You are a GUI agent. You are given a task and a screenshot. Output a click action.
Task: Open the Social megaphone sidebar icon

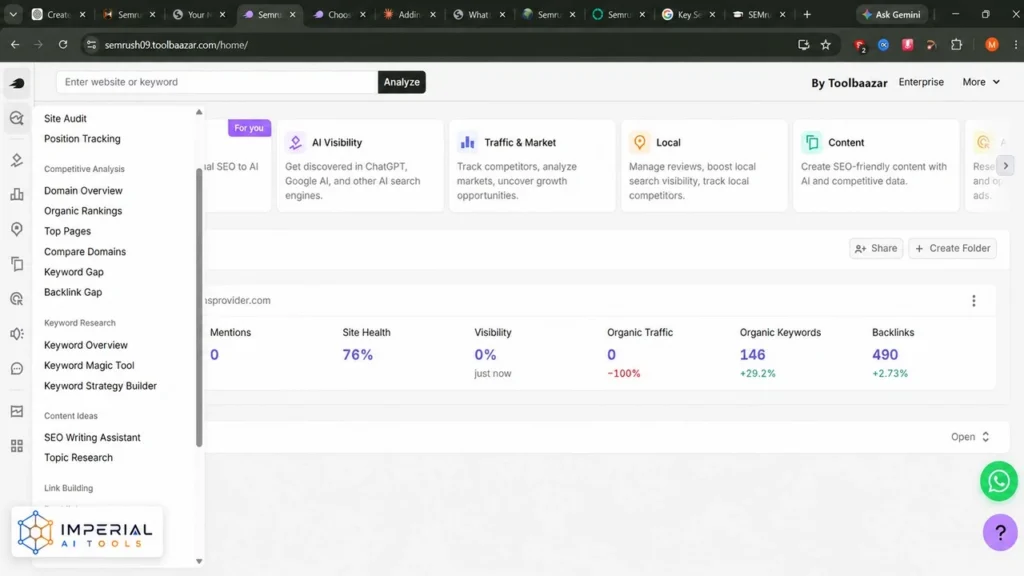pyautogui.click(x=17, y=334)
